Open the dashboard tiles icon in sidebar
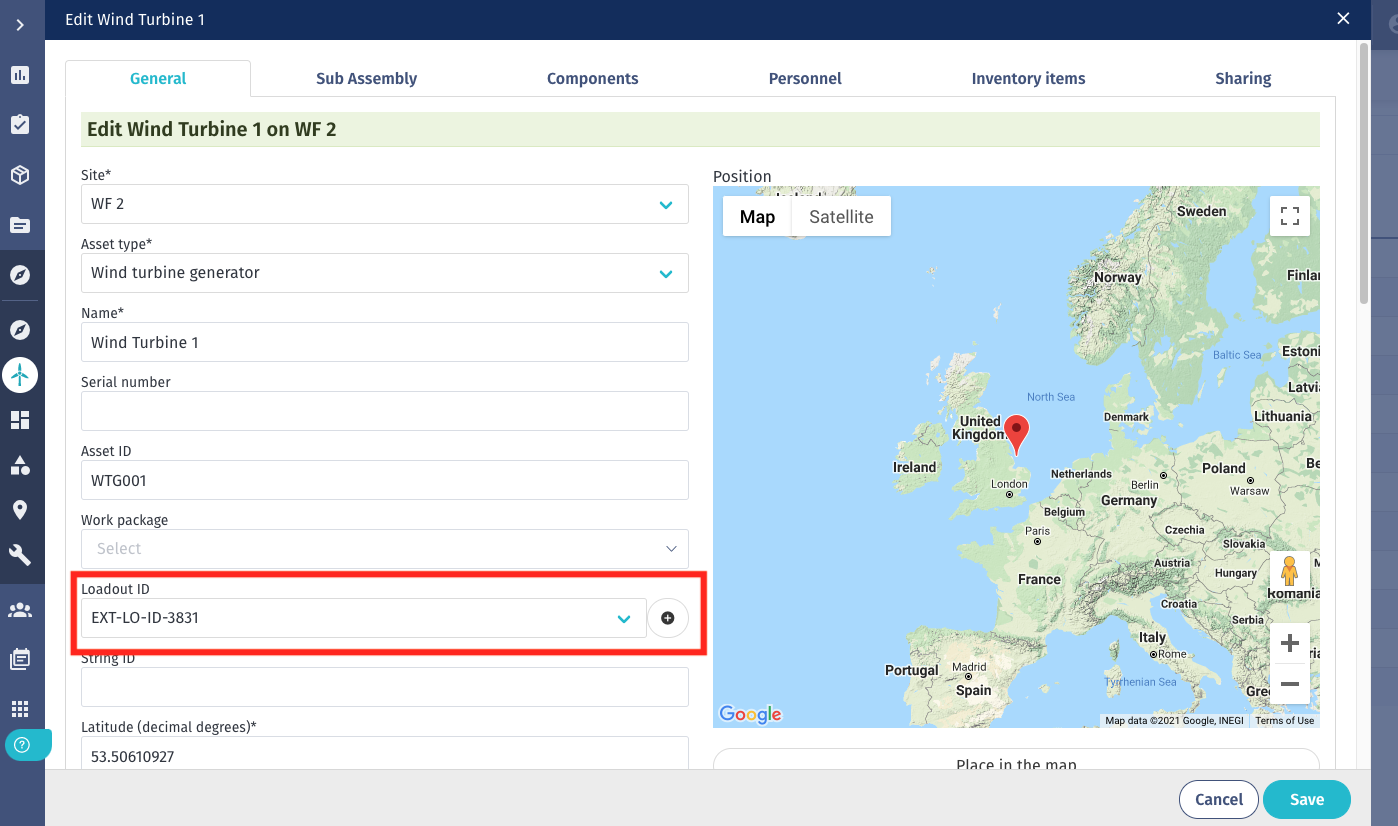The width and height of the screenshot is (1398, 826). point(20,420)
